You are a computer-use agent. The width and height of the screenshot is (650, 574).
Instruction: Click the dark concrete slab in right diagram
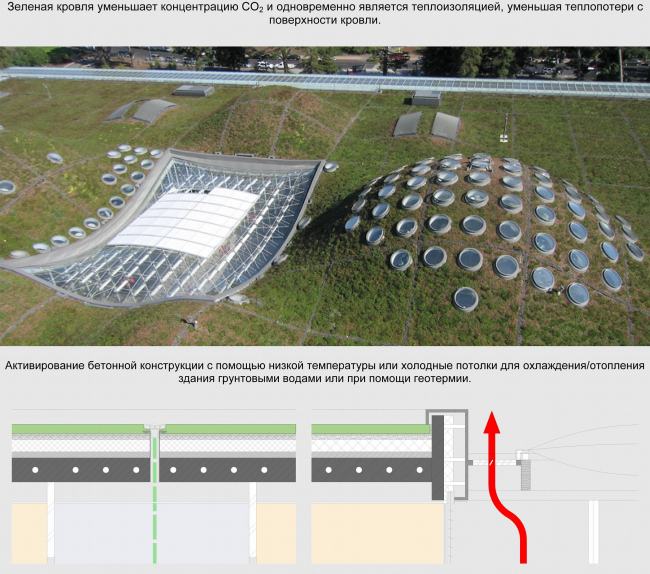(370, 469)
